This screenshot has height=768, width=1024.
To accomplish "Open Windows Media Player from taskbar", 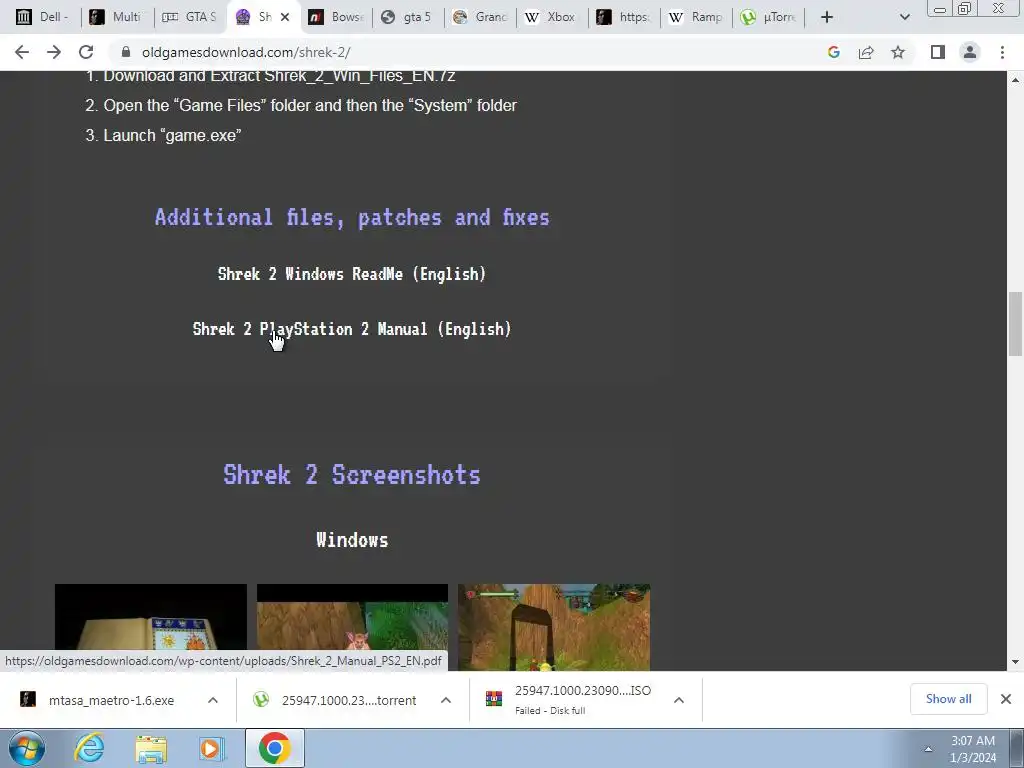I will click(x=211, y=748).
